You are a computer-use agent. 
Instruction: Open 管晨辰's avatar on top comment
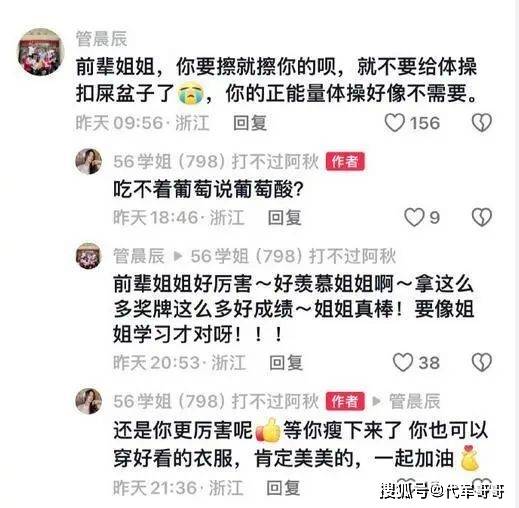[x=40, y=52]
